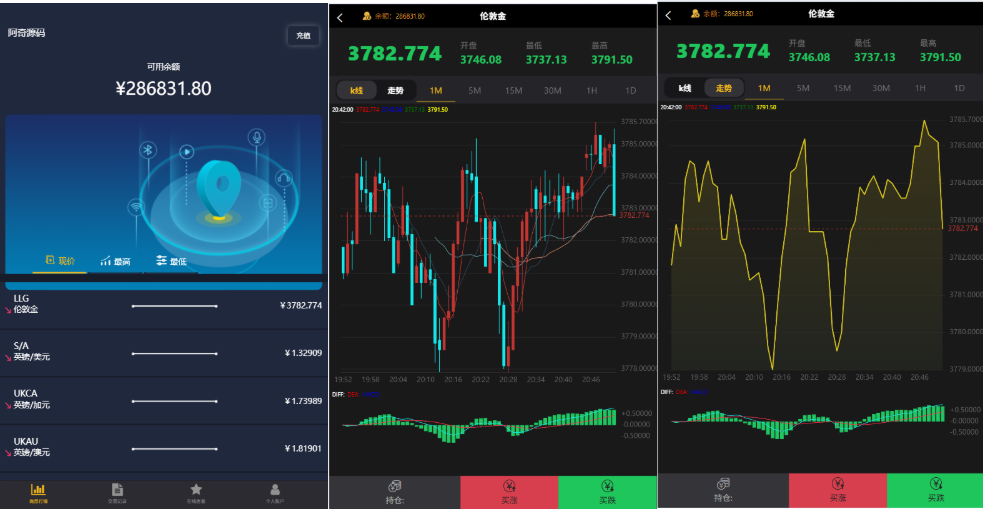Tap the location pin graphic in the banner

219,189
